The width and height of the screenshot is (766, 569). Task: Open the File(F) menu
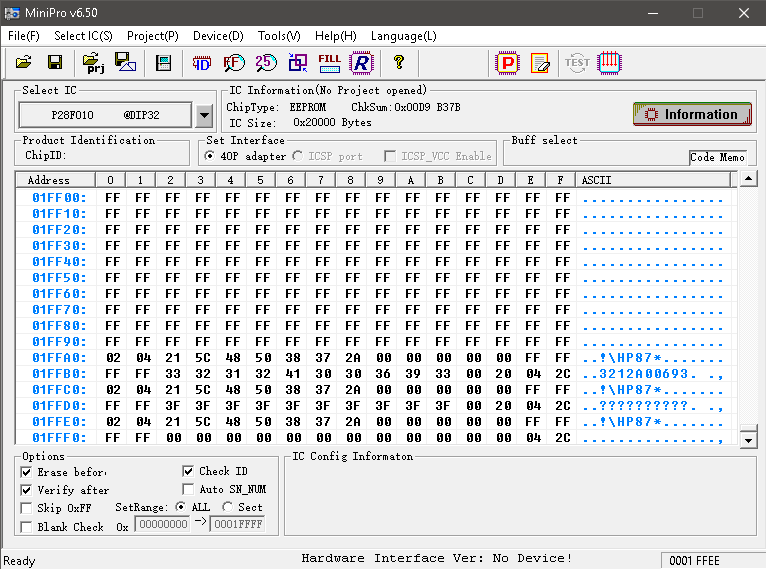click(x=24, y=36)
